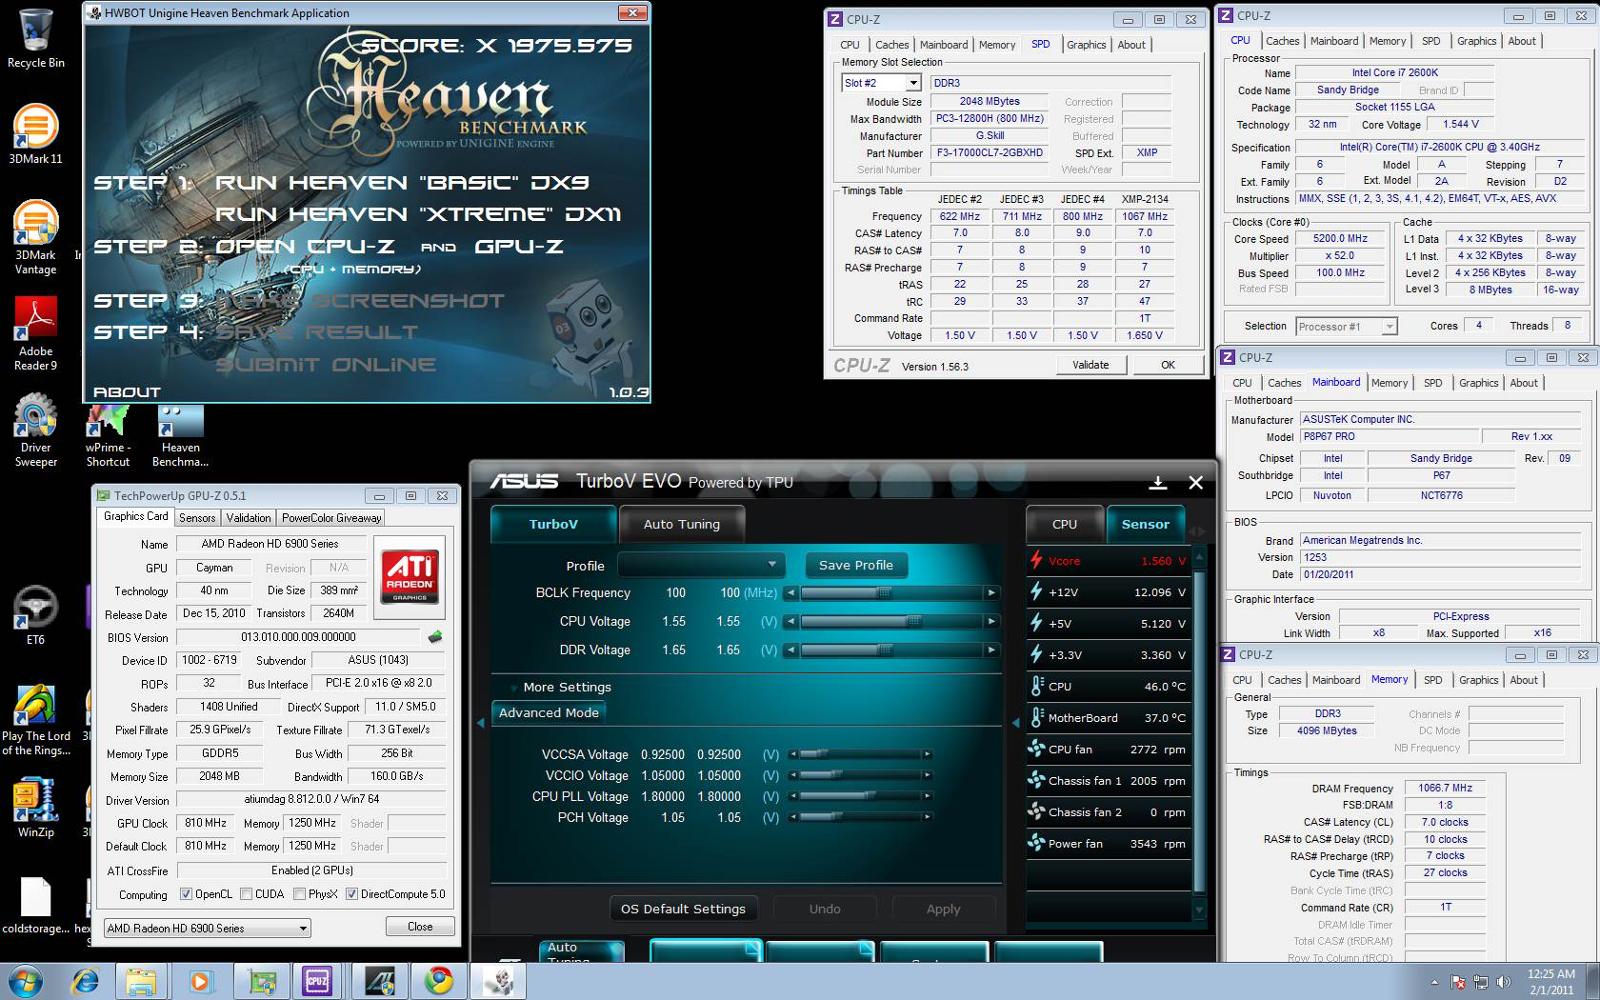The image size is (1600, 1000).
Task: Open the Memory tab in CPU-Z SPD window
Action: [x=996, y=45]
